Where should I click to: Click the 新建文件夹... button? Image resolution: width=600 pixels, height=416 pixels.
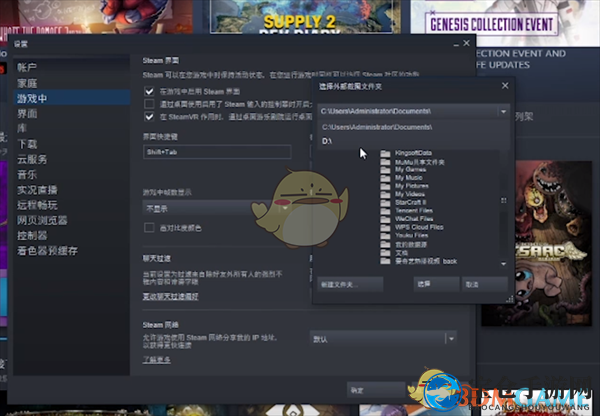[x=351, y=284]
